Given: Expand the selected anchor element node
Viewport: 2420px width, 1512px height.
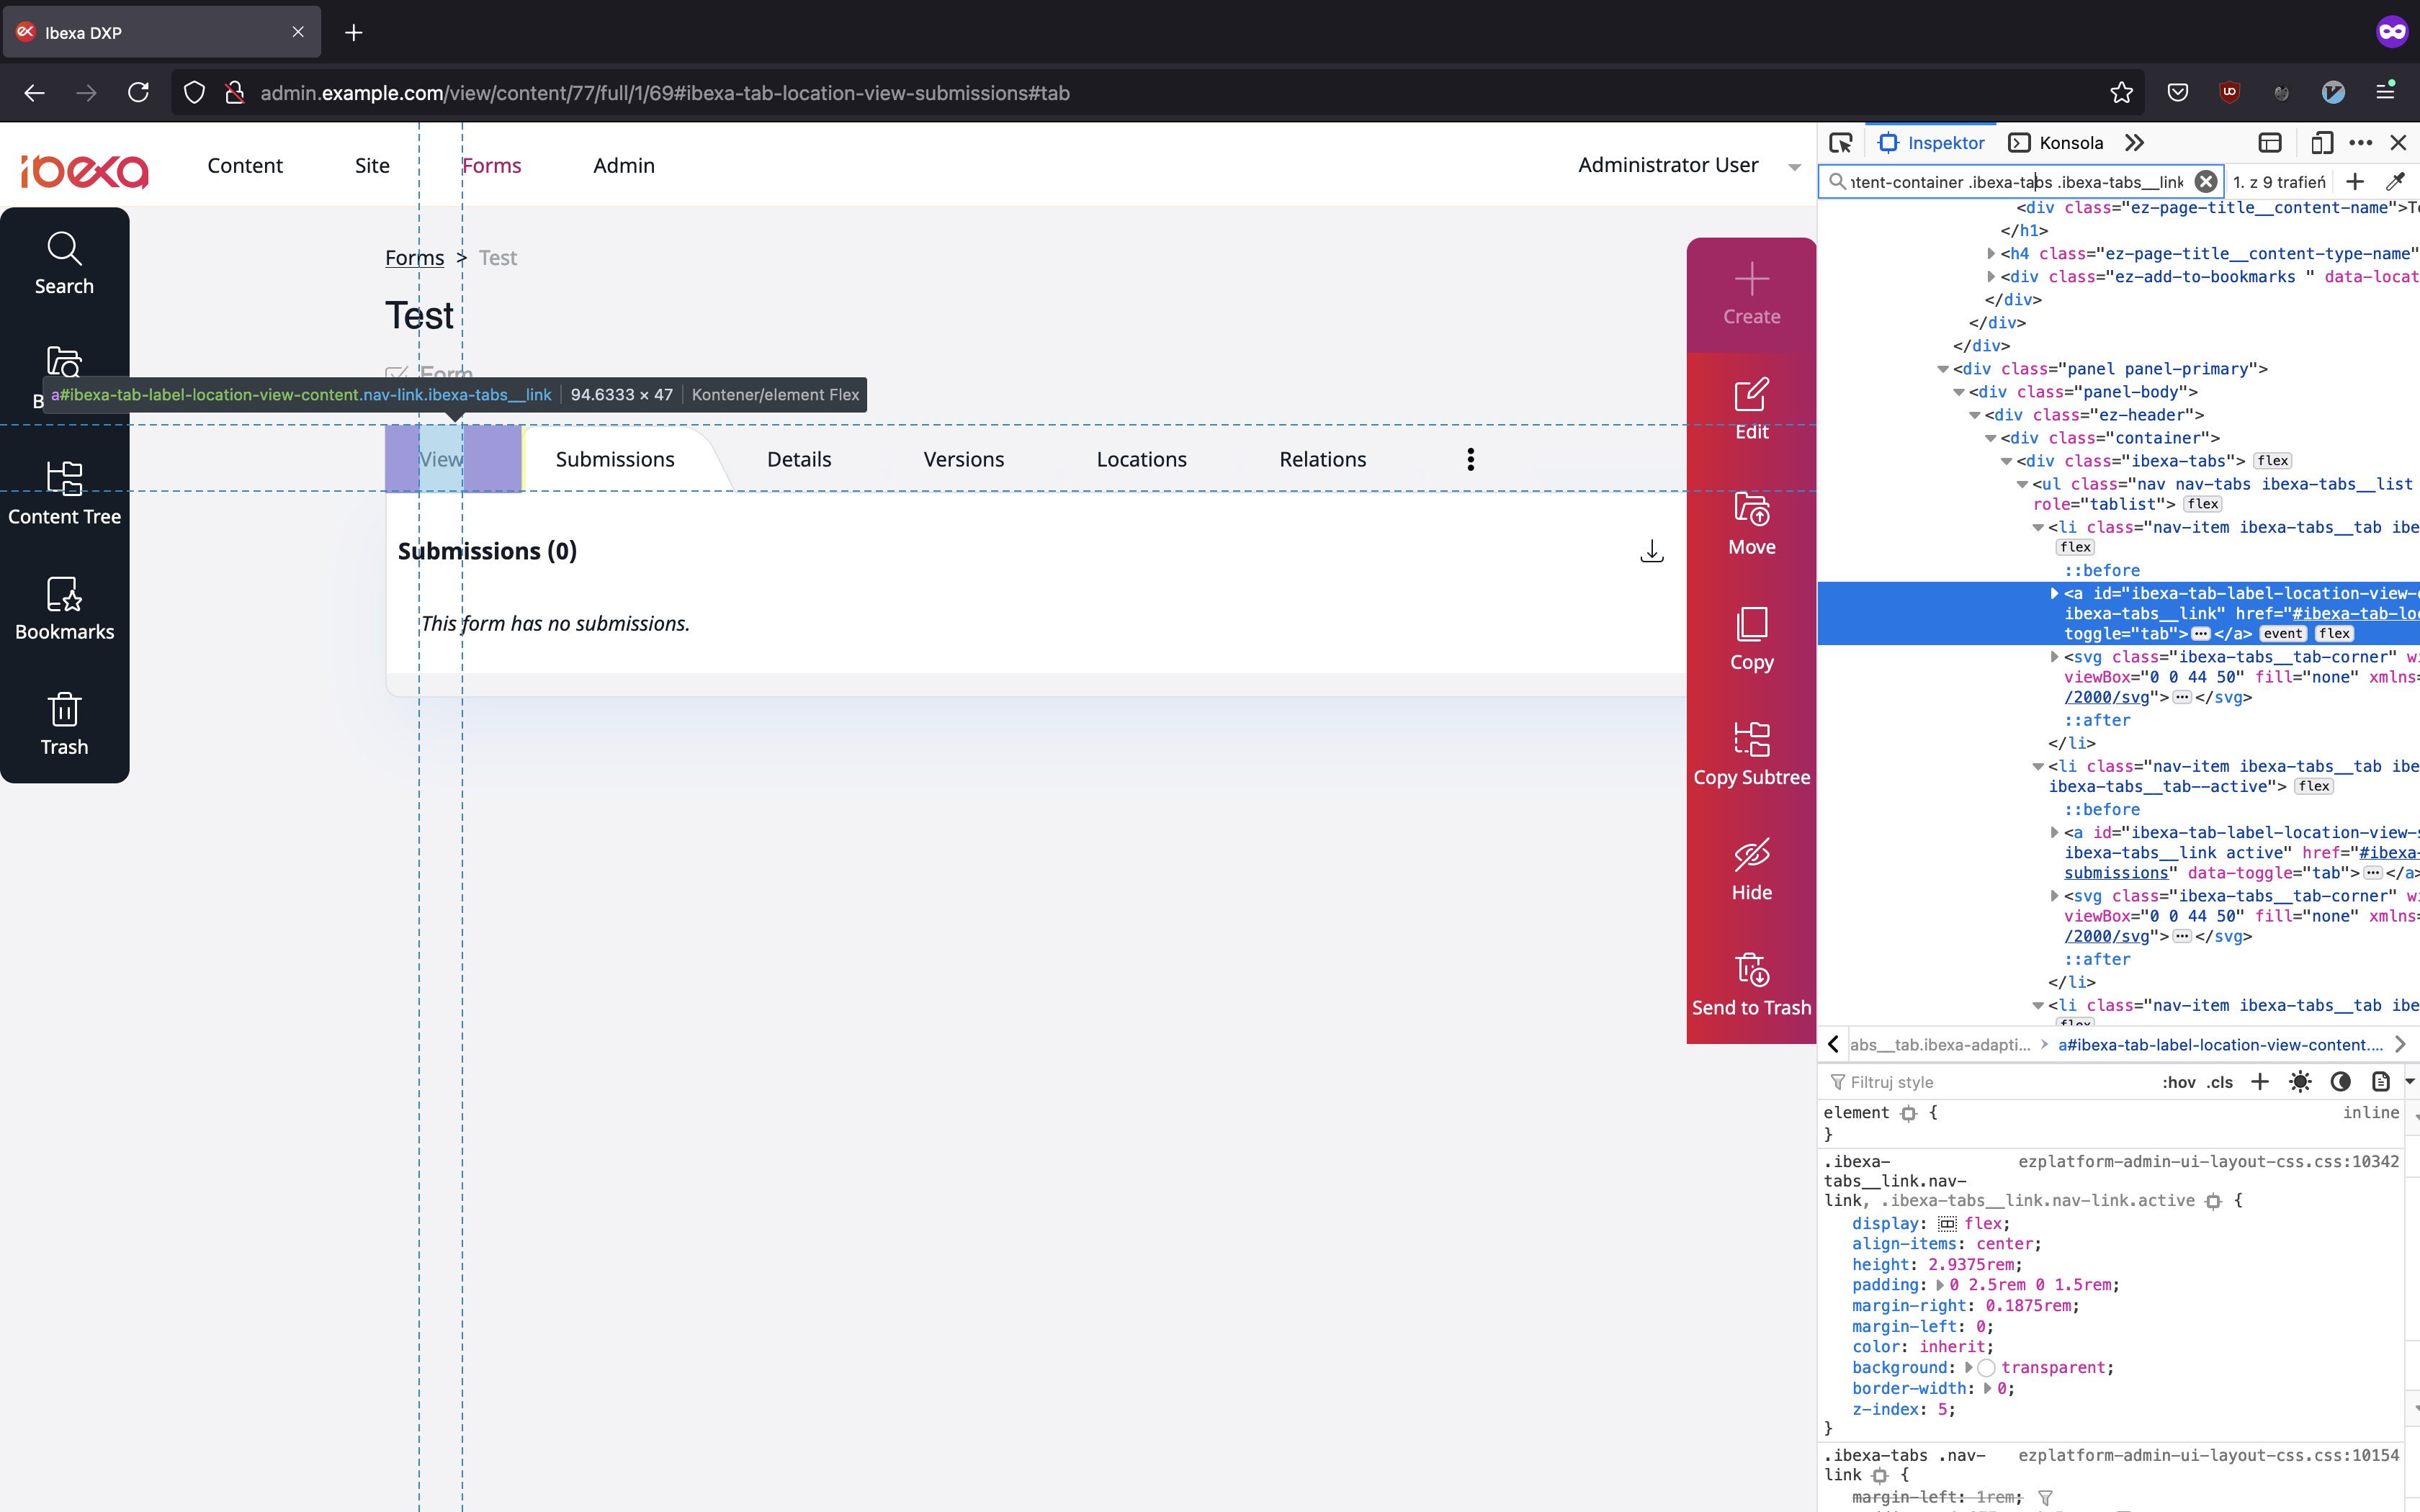Looking at the screenshot, I should pos(2055,593).
